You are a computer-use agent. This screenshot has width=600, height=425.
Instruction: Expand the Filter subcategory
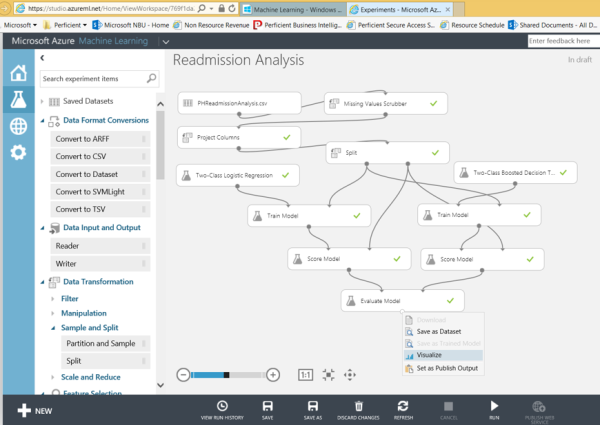click(53, 299)
